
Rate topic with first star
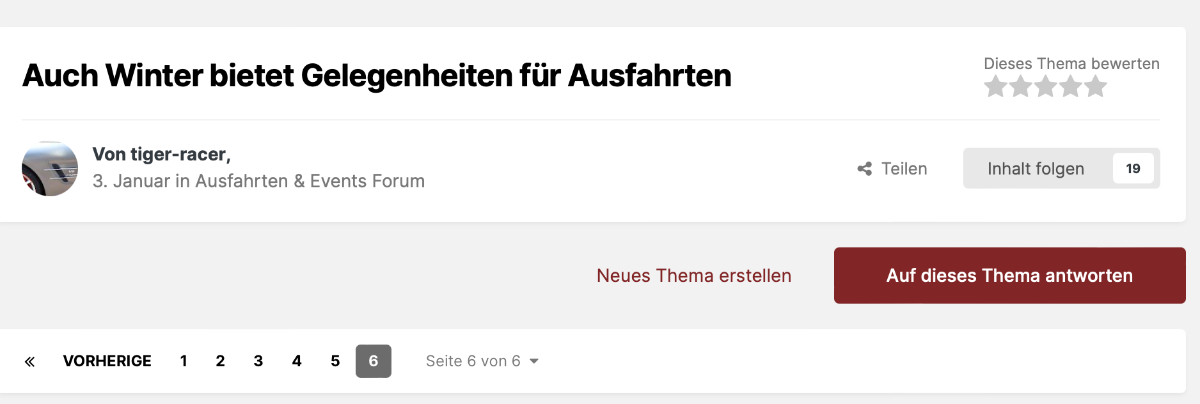click(x=995, y=87)
